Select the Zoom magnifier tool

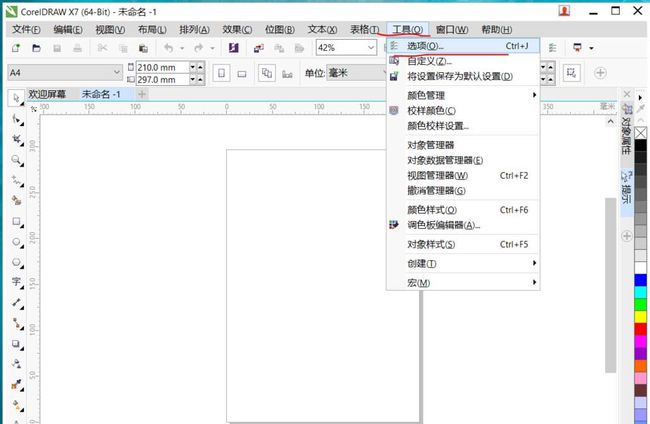(x=16, y=160)
